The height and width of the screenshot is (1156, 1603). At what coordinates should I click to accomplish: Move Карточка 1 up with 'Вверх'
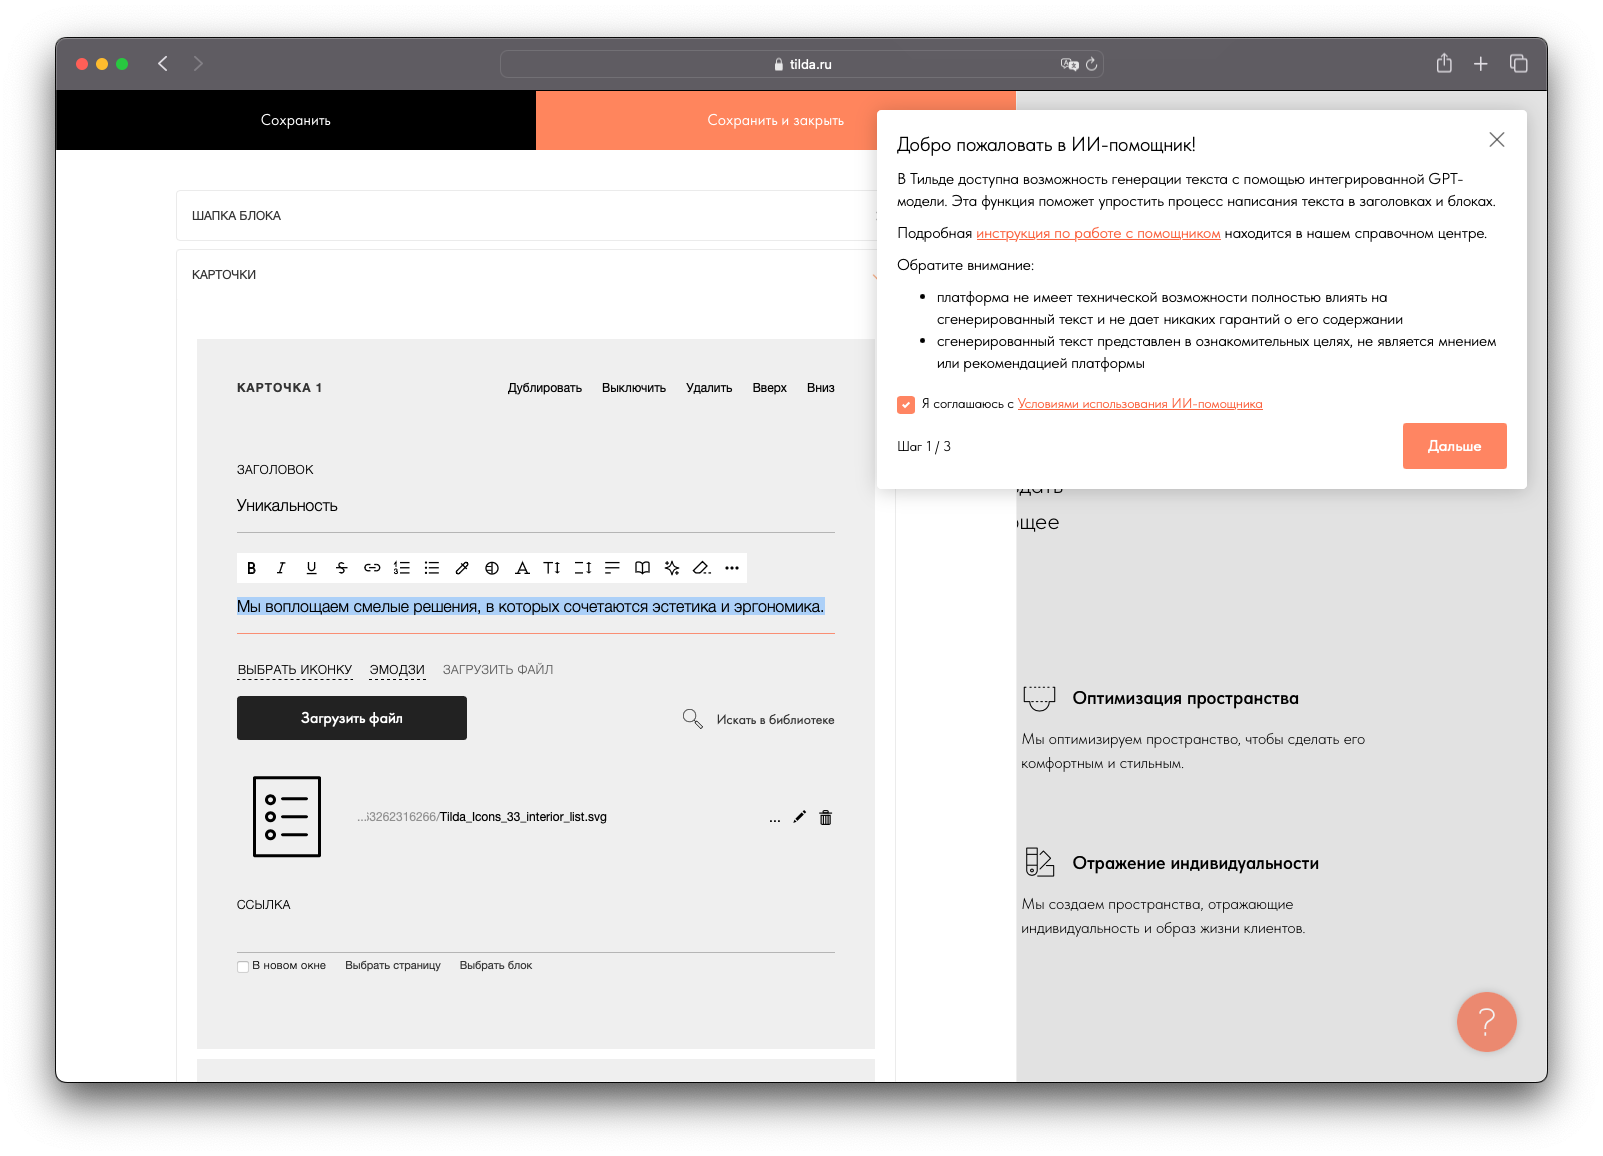click(770, 388)
